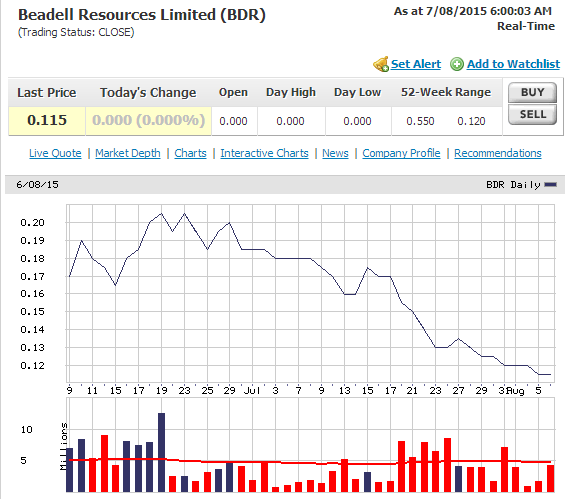Screen dimensions: 566x499
Task: Click the chart date label 6/08/15
Action: pyautogui.click(x=37, y=185)
